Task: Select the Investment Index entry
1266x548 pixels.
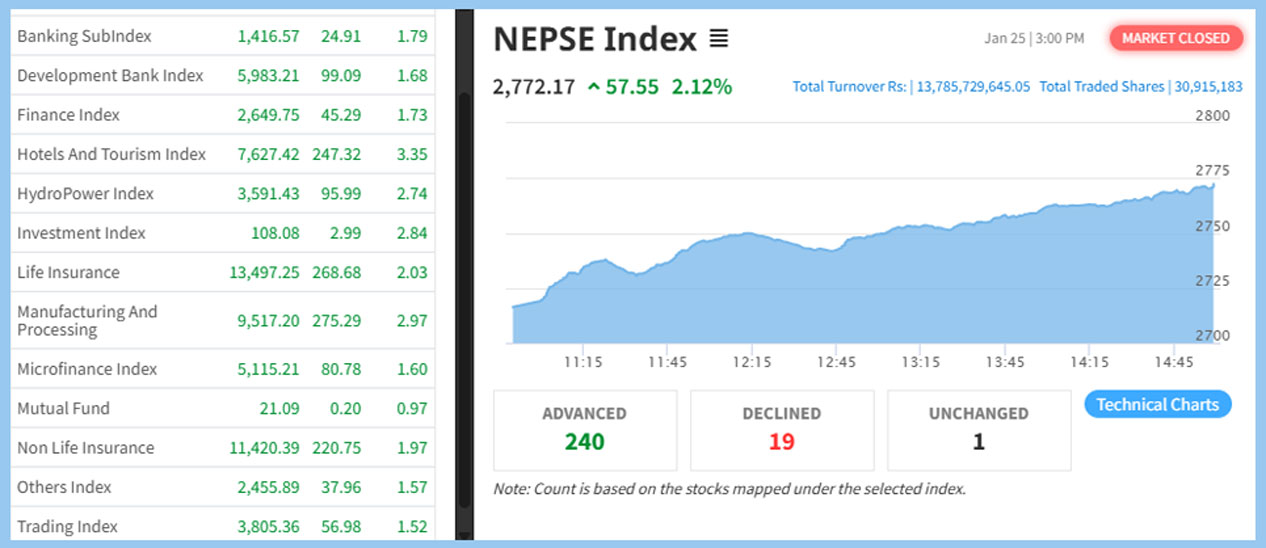Action: point(81,233)
